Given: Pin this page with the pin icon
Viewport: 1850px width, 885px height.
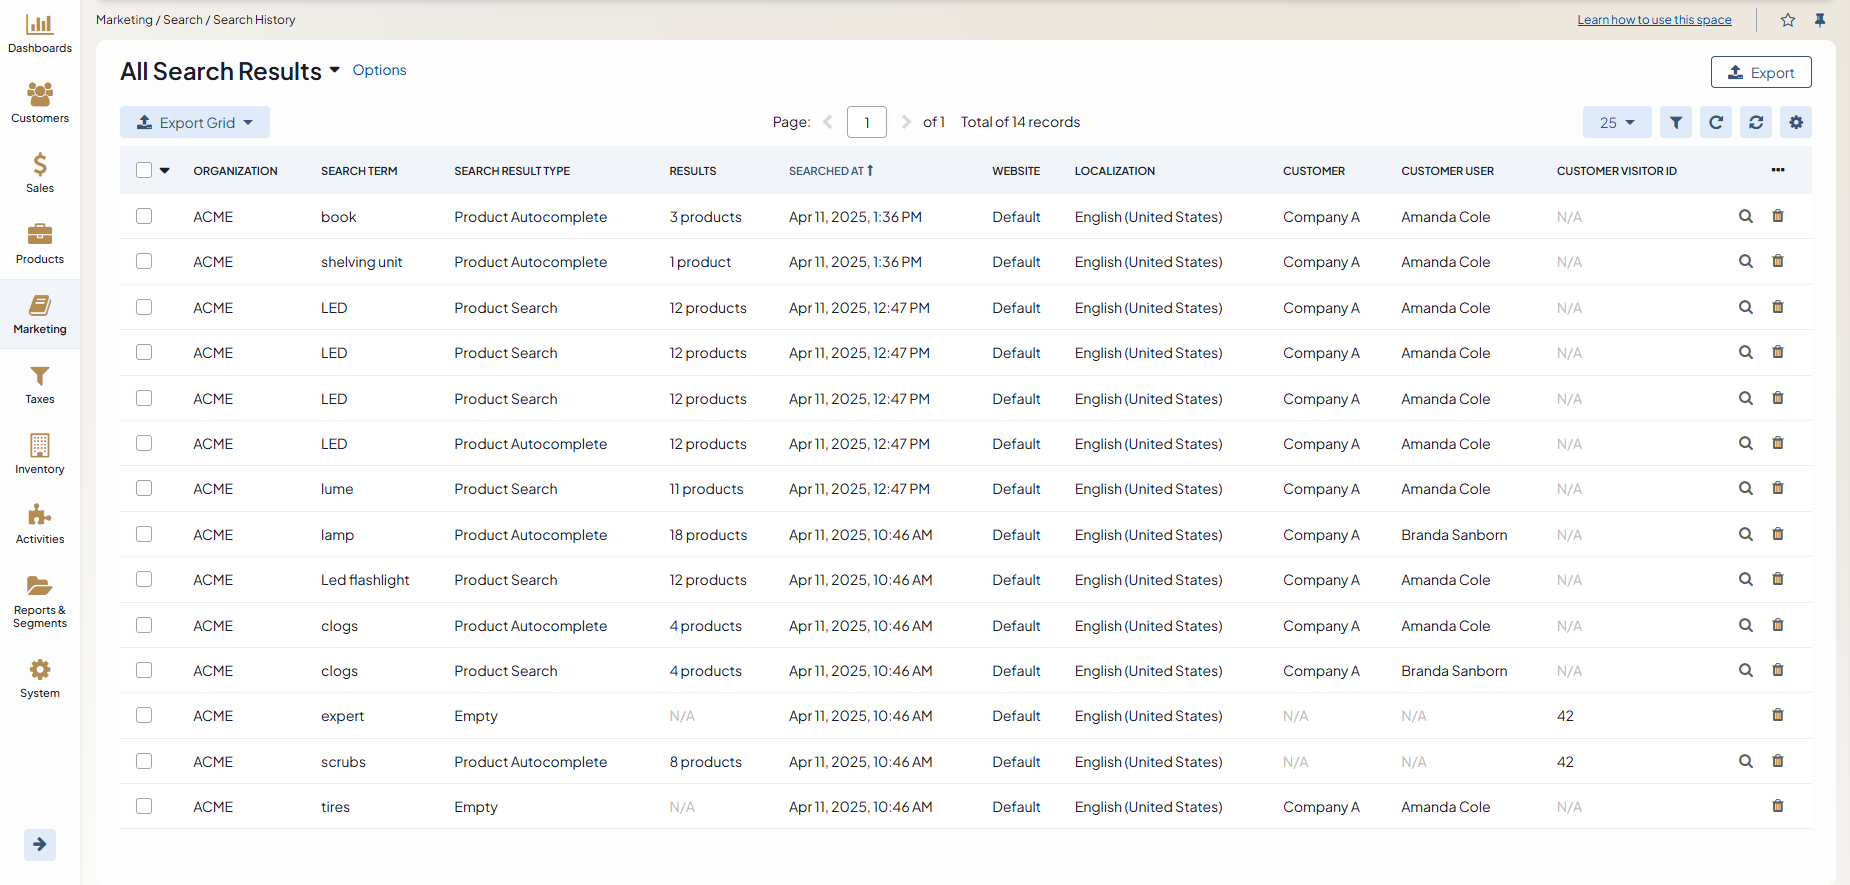Looking at the screenshot, I should pyautogui.click(x=1820, y=20).
